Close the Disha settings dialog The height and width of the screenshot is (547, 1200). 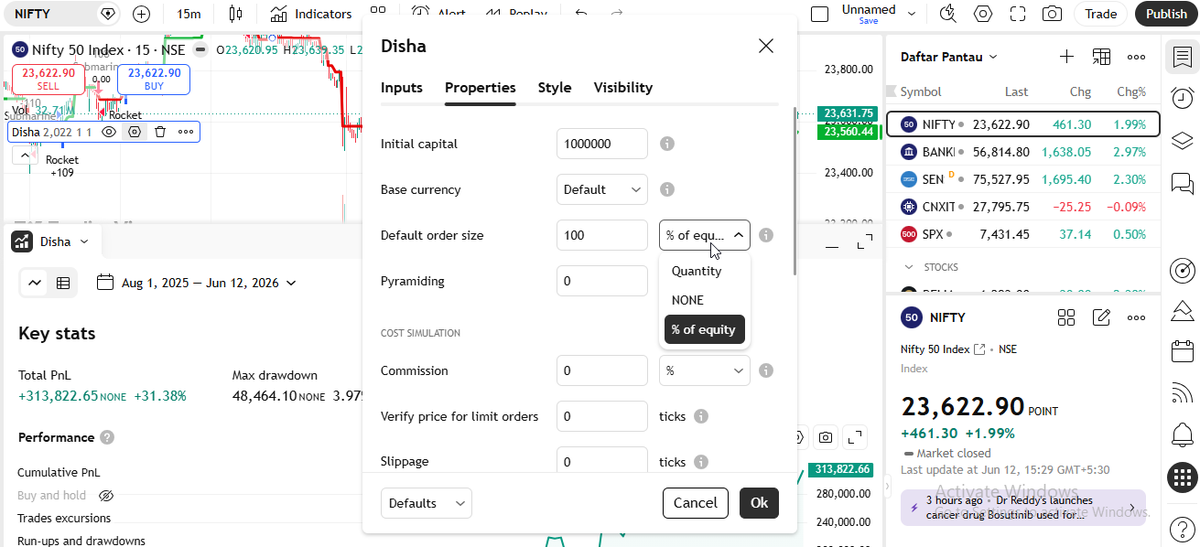coord(766,46)
